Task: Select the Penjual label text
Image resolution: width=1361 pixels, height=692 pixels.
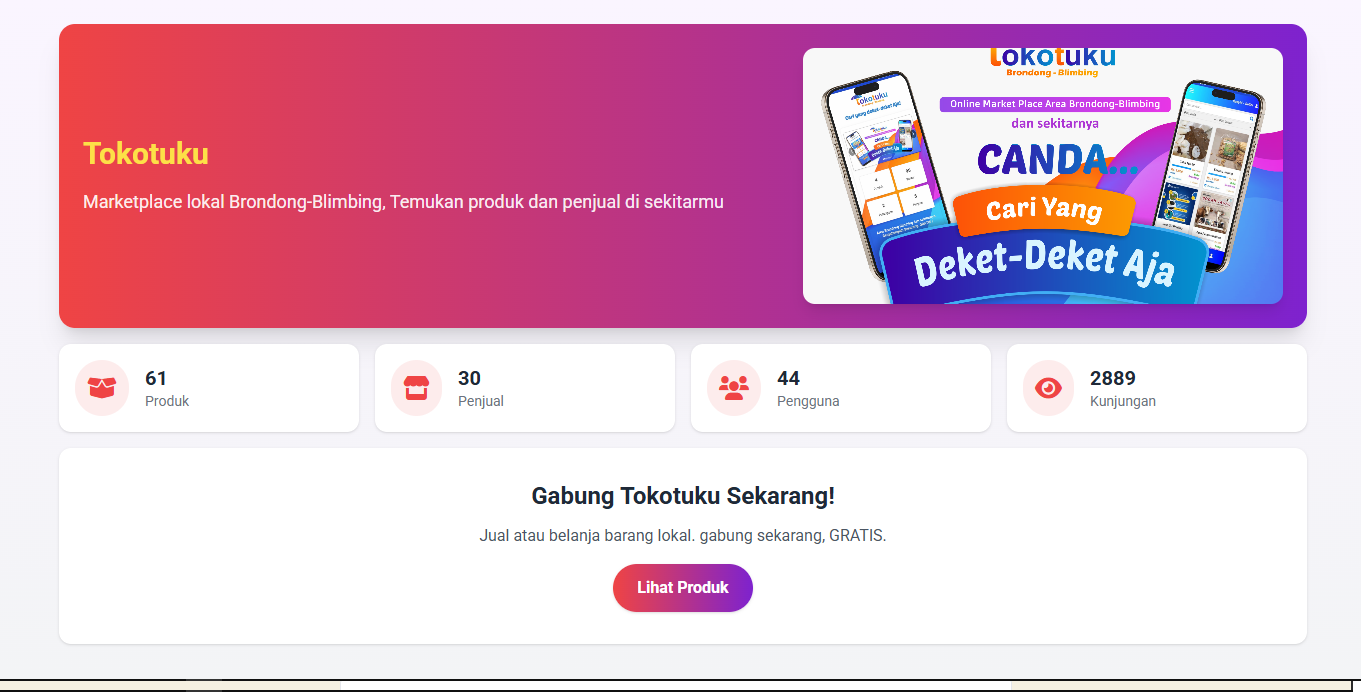Action: pos(481,401)
